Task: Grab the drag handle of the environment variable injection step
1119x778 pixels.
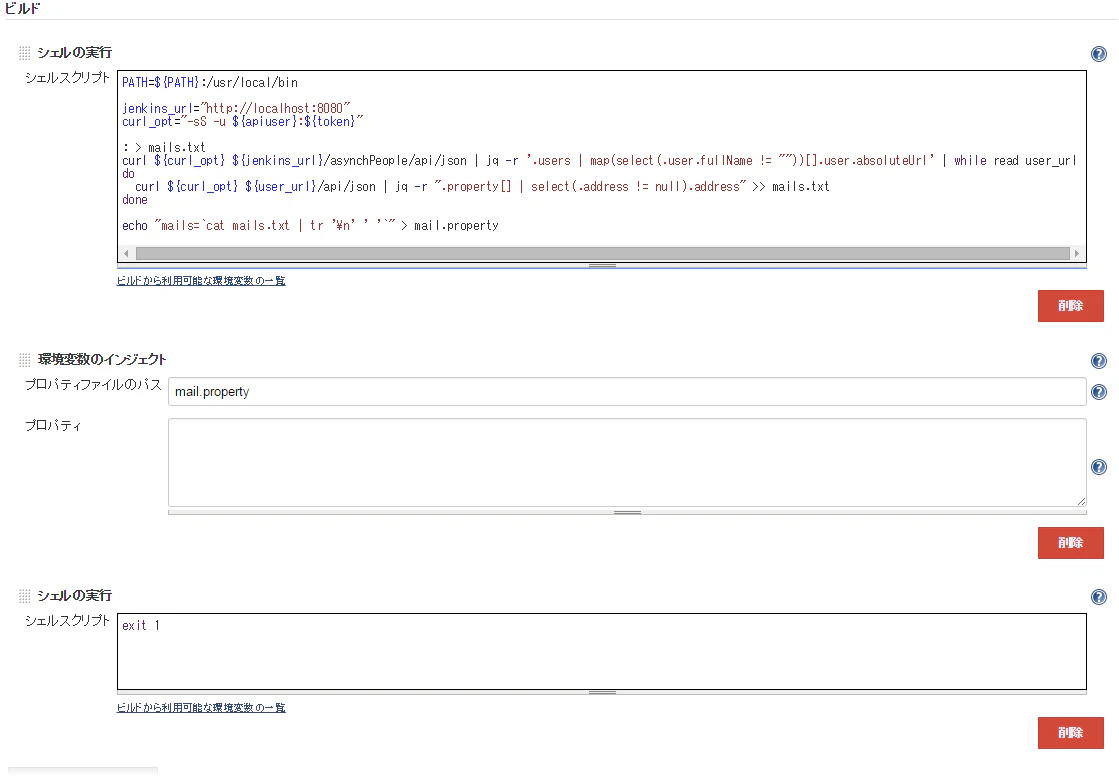Action: point(24,360)
